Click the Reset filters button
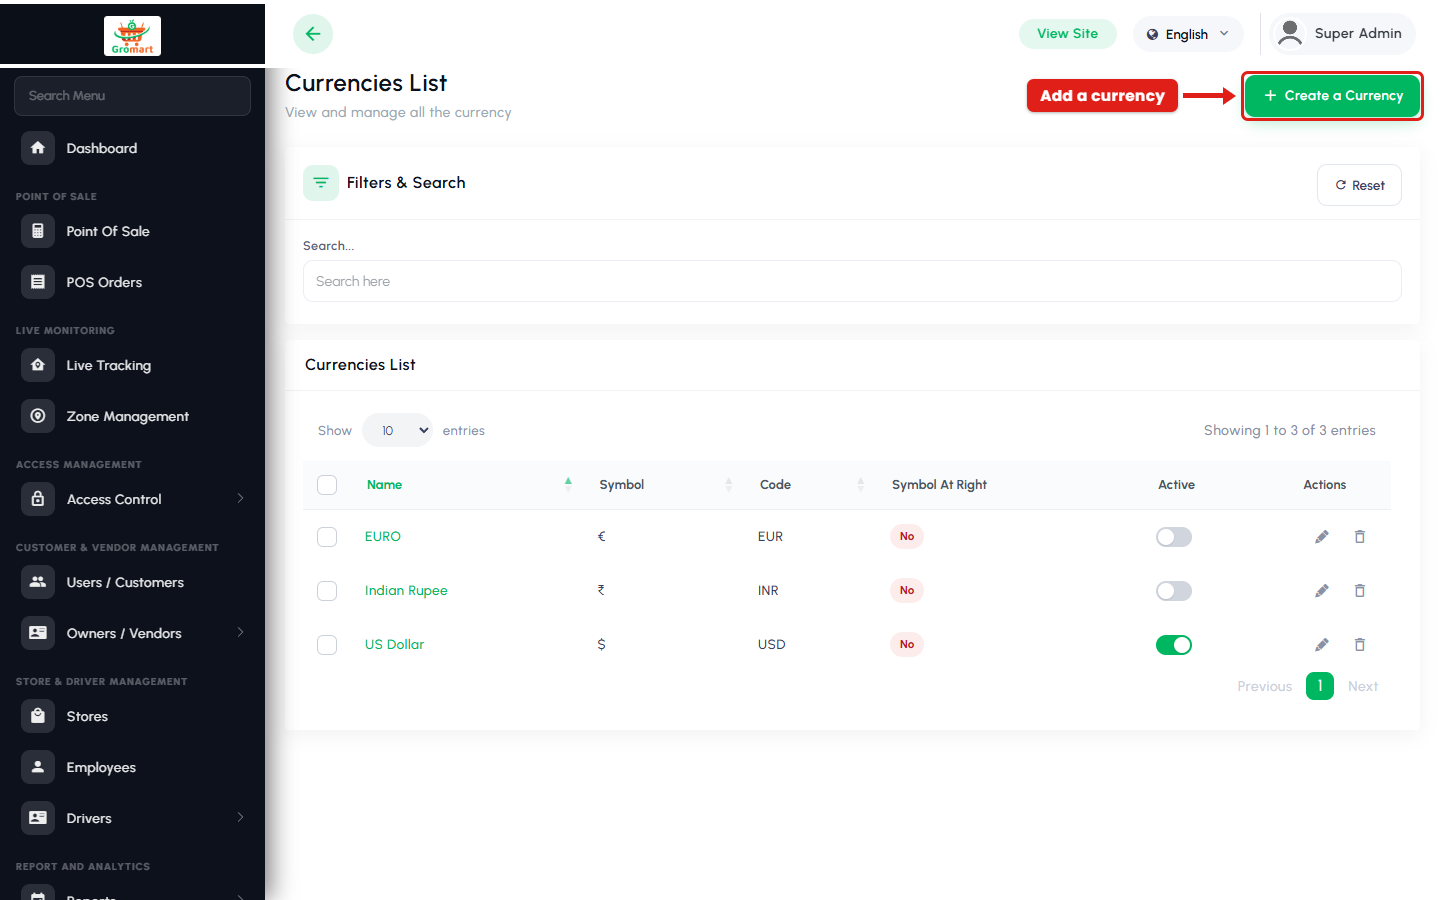Image resolution: width=1440 pixels, height=900 pixels. (x=1359, y=185)
